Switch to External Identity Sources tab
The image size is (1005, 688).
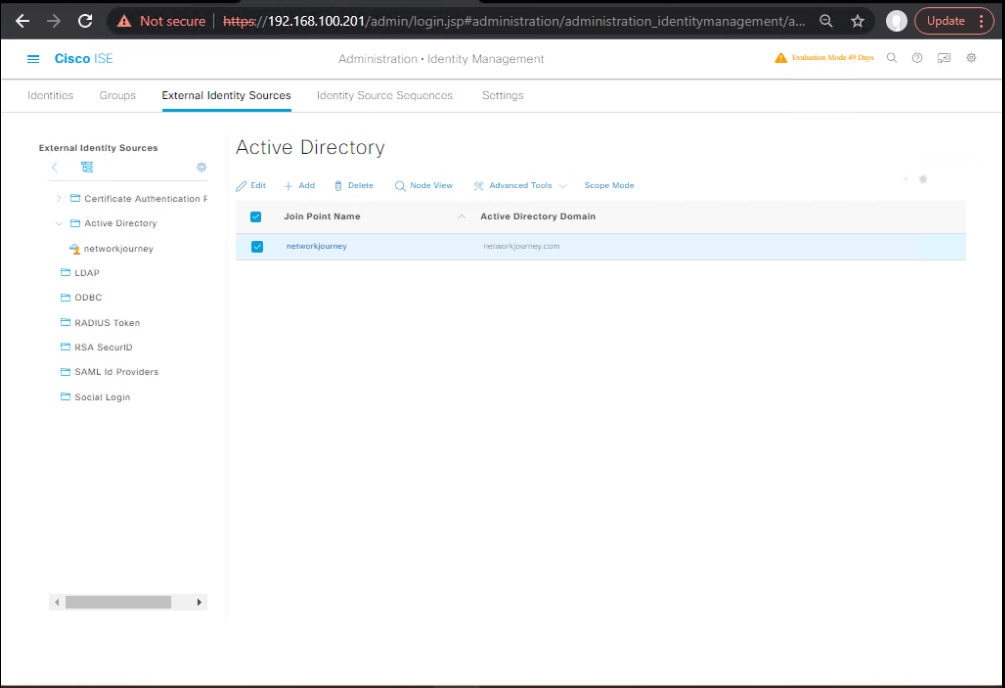tap(226, 95)
